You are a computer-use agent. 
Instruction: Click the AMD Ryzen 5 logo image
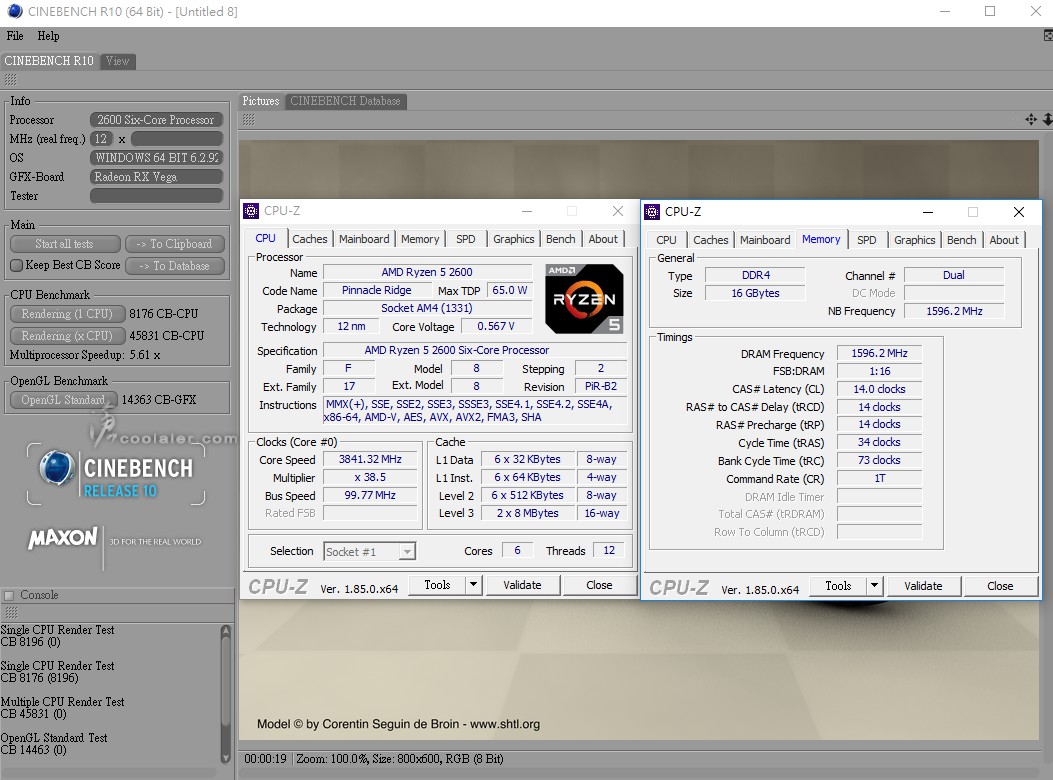click(x=584, y=299)
